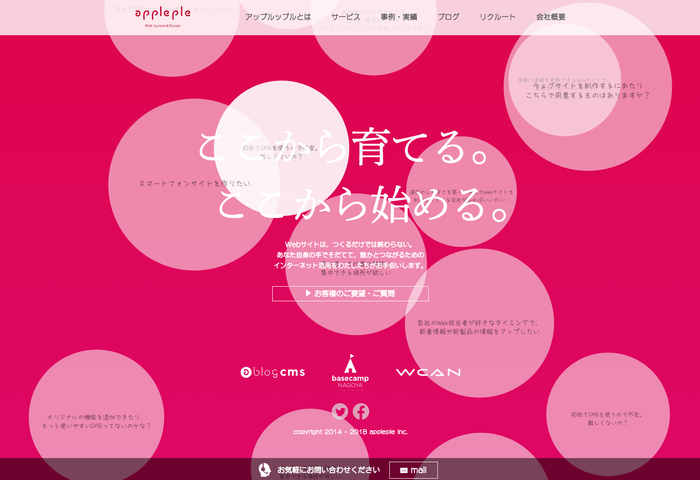
Task: Open 会社概要 in the top navigation
Action: point(550,17)
